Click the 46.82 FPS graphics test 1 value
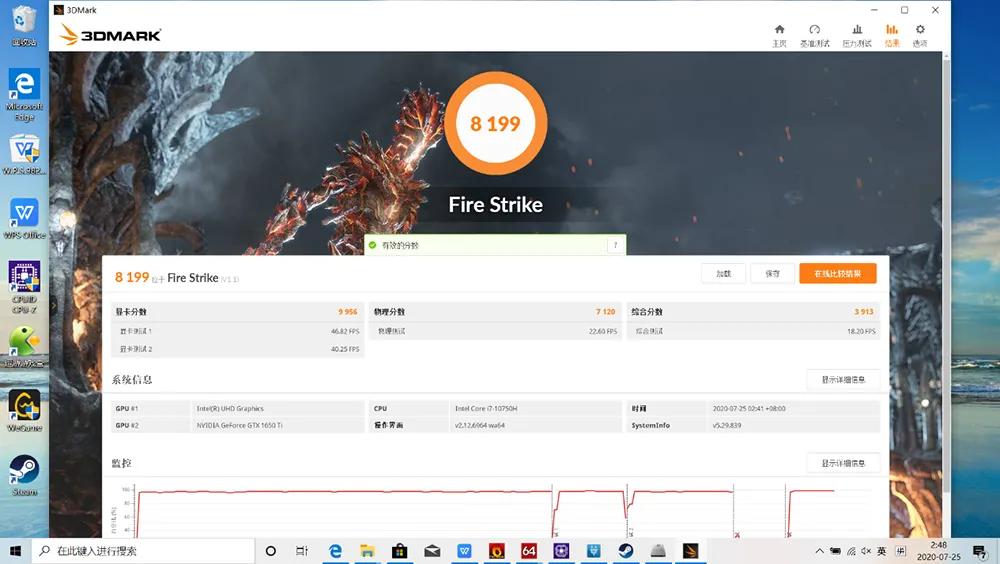 pyautogui.click(x=345, y=331)
